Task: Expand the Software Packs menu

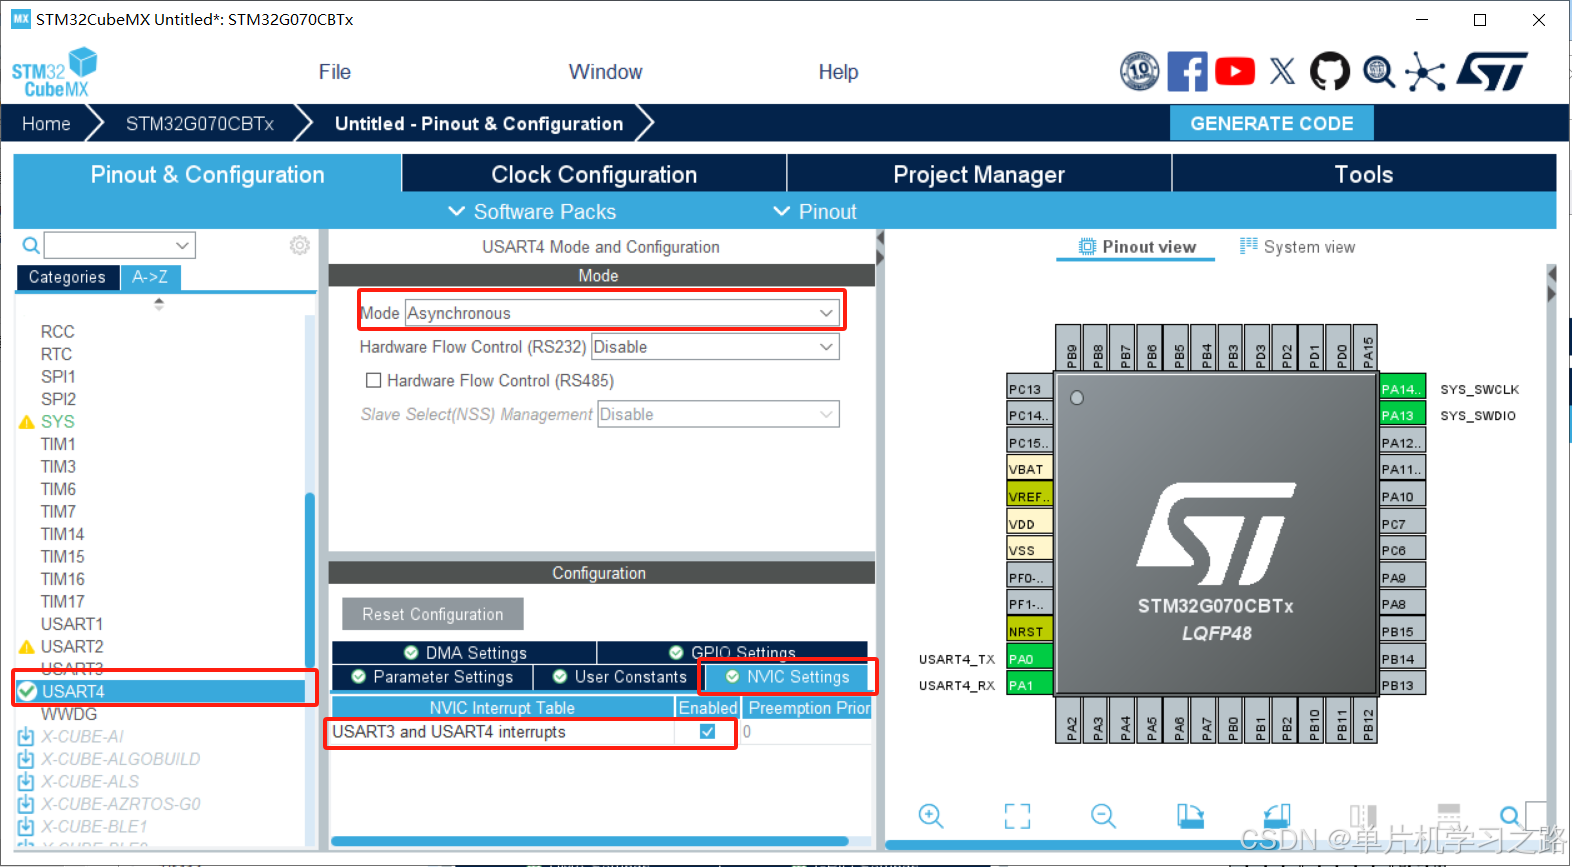Action: tap(532, 212)
